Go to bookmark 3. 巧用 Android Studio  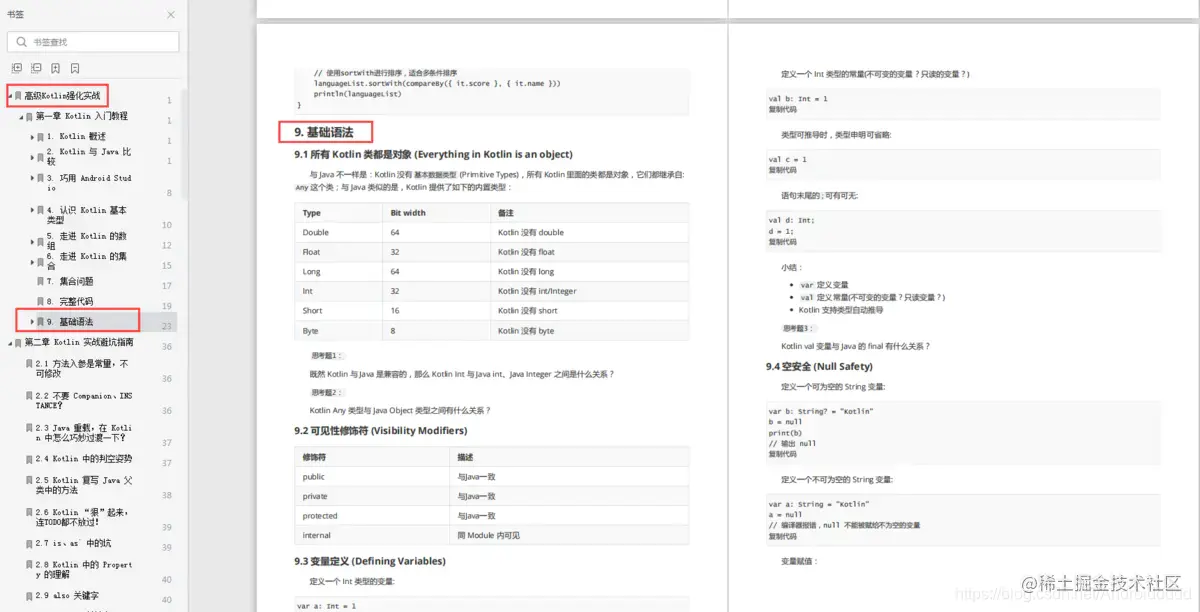(x=89, y=183)
